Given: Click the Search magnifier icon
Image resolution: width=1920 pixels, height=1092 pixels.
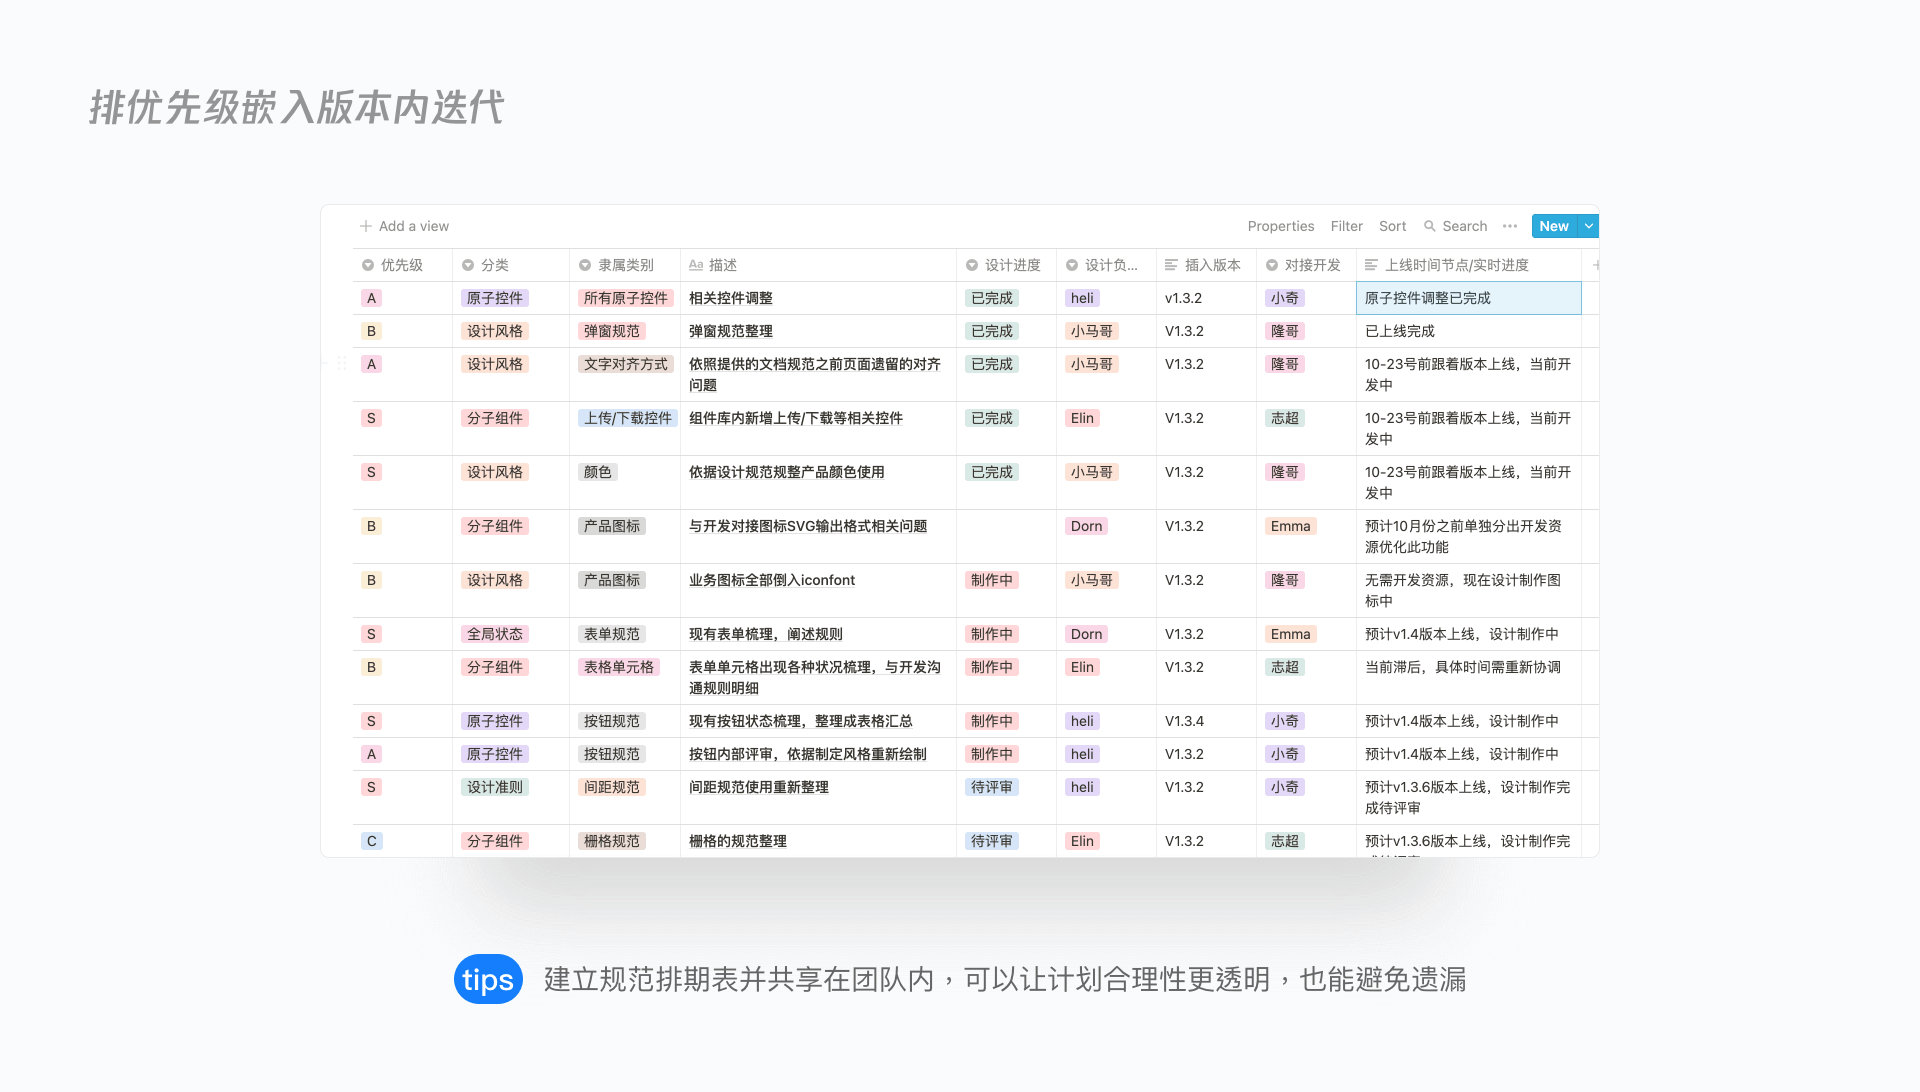Looking at the screenshot, I should point(1430,226).
